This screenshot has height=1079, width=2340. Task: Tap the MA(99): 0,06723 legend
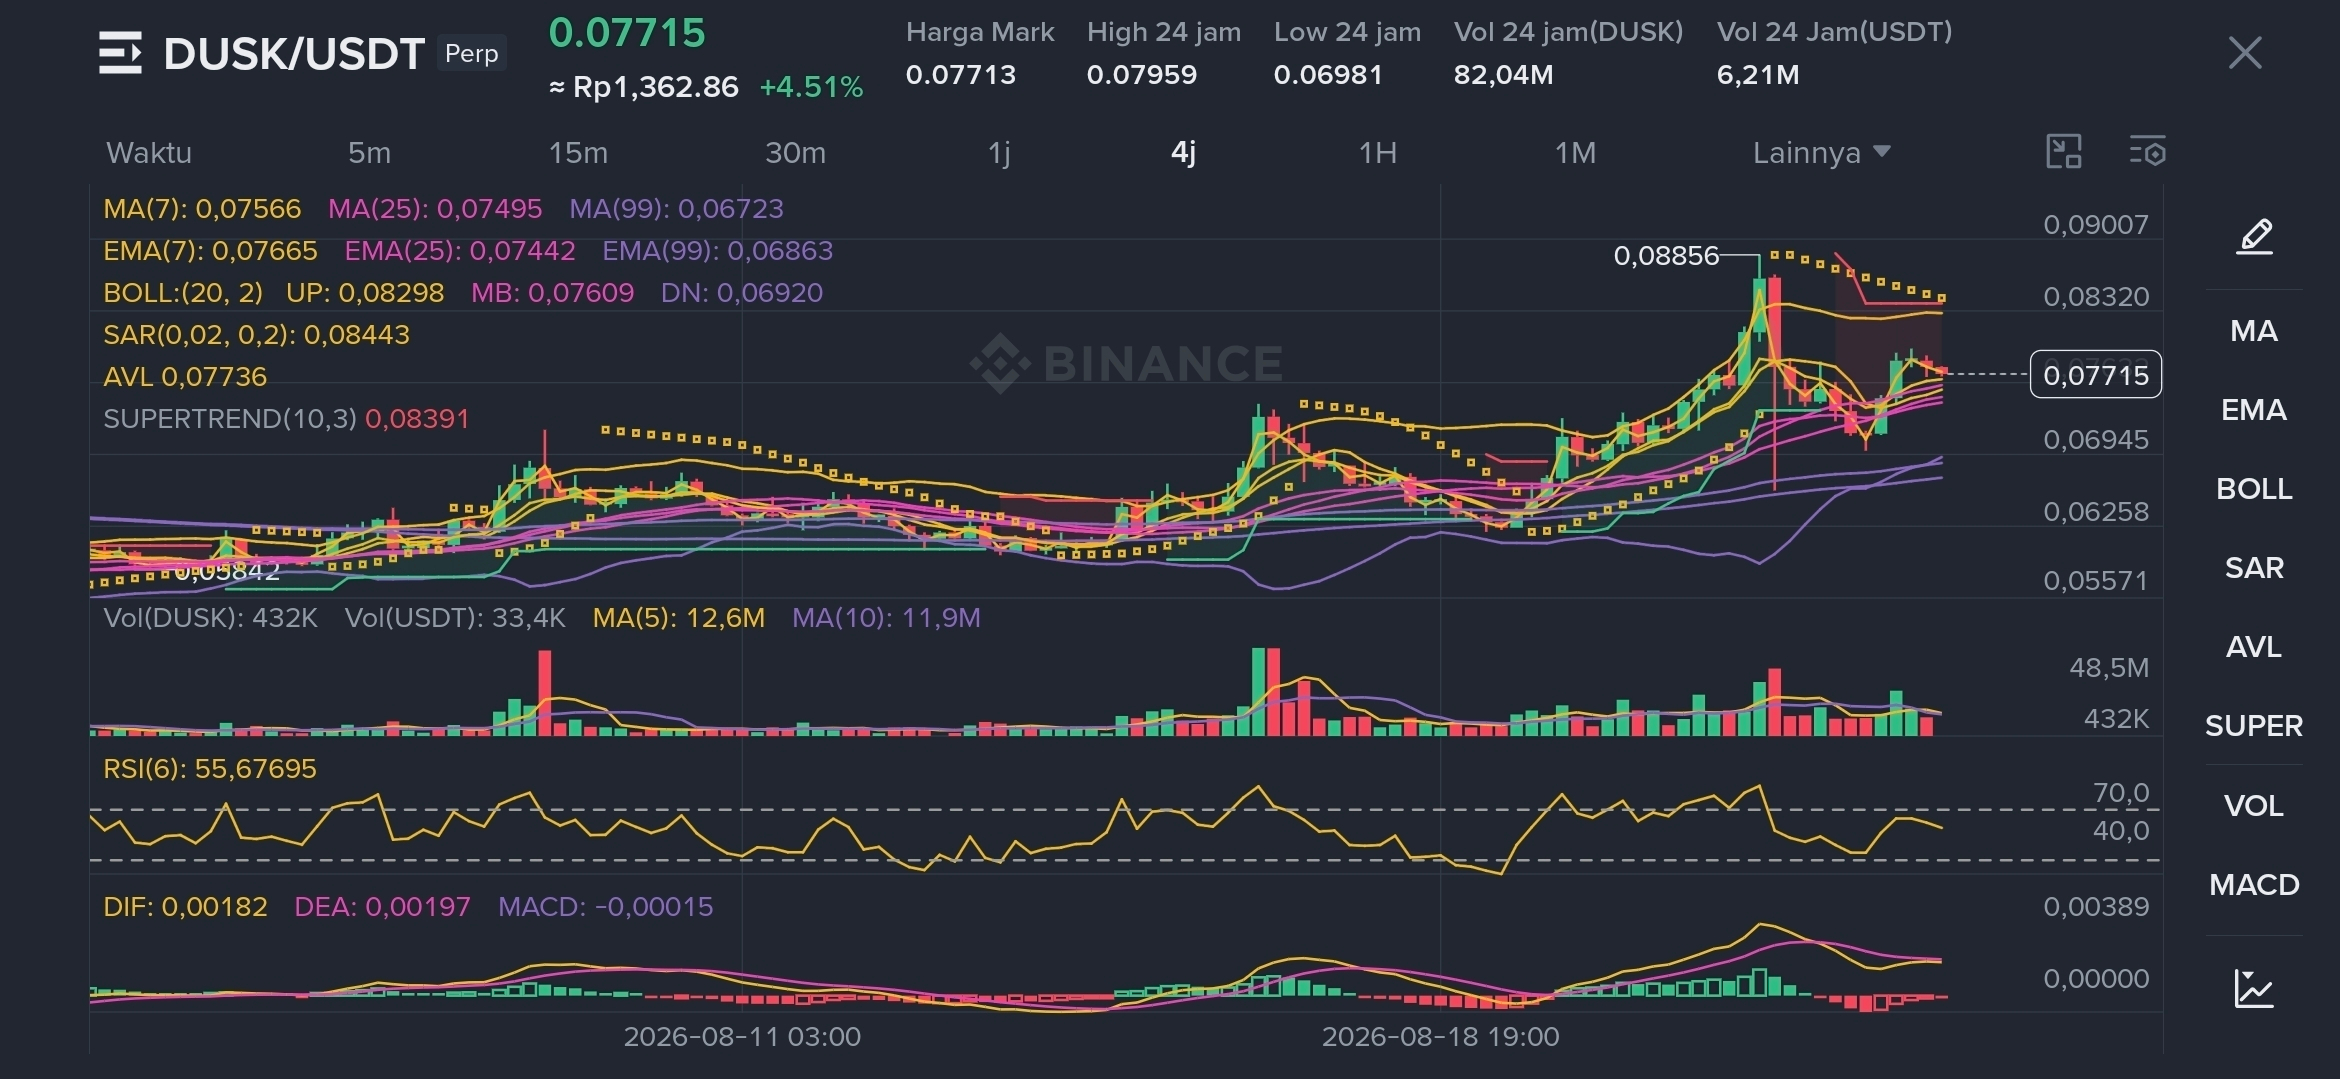(x=676, y=209)
